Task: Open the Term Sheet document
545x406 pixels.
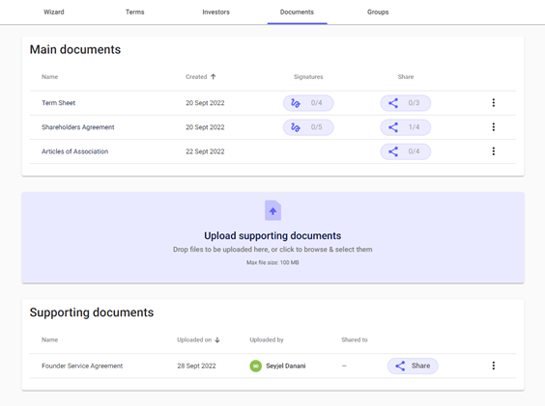Action: click(58, 103)
